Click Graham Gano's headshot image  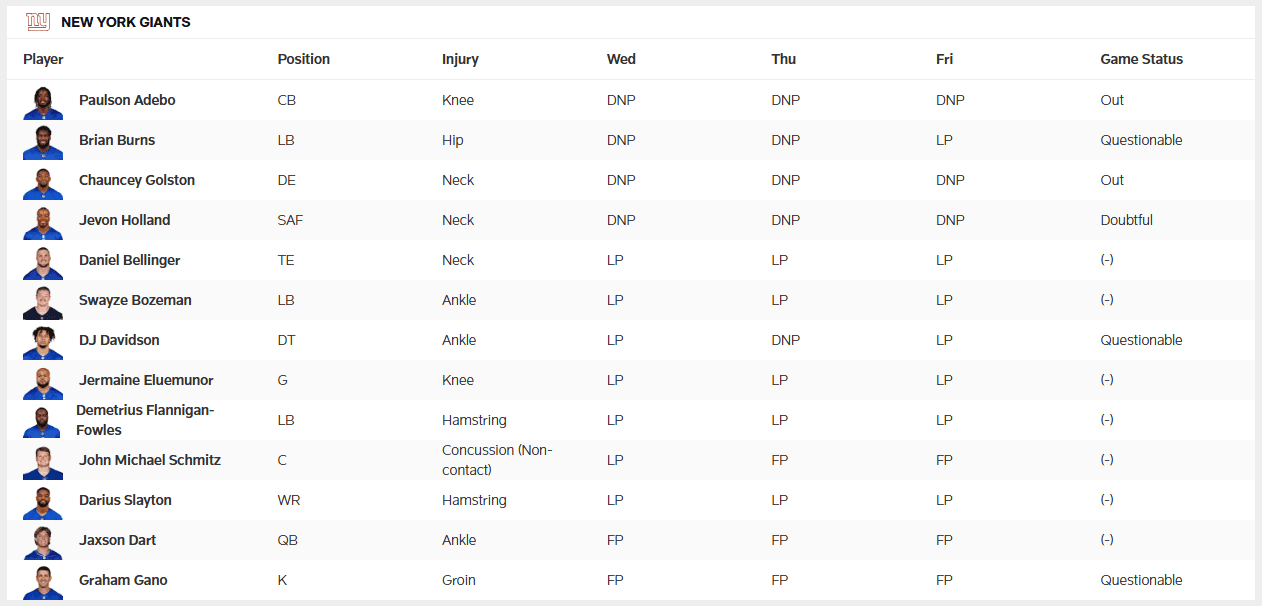click(42, 582)
